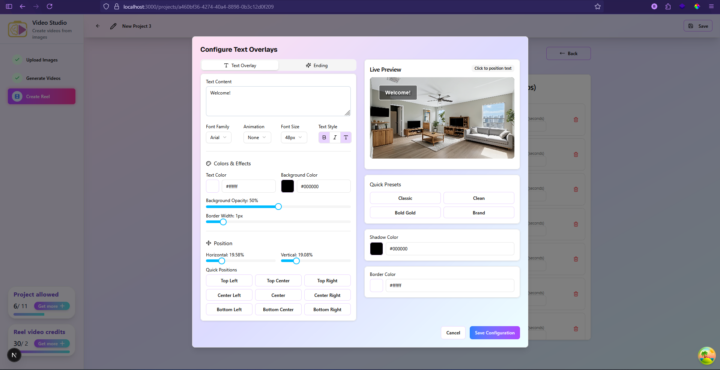This screenshot has width=720, height=370.
Task: Cancel the text overlay dialog
Action: tap(453, 333)
